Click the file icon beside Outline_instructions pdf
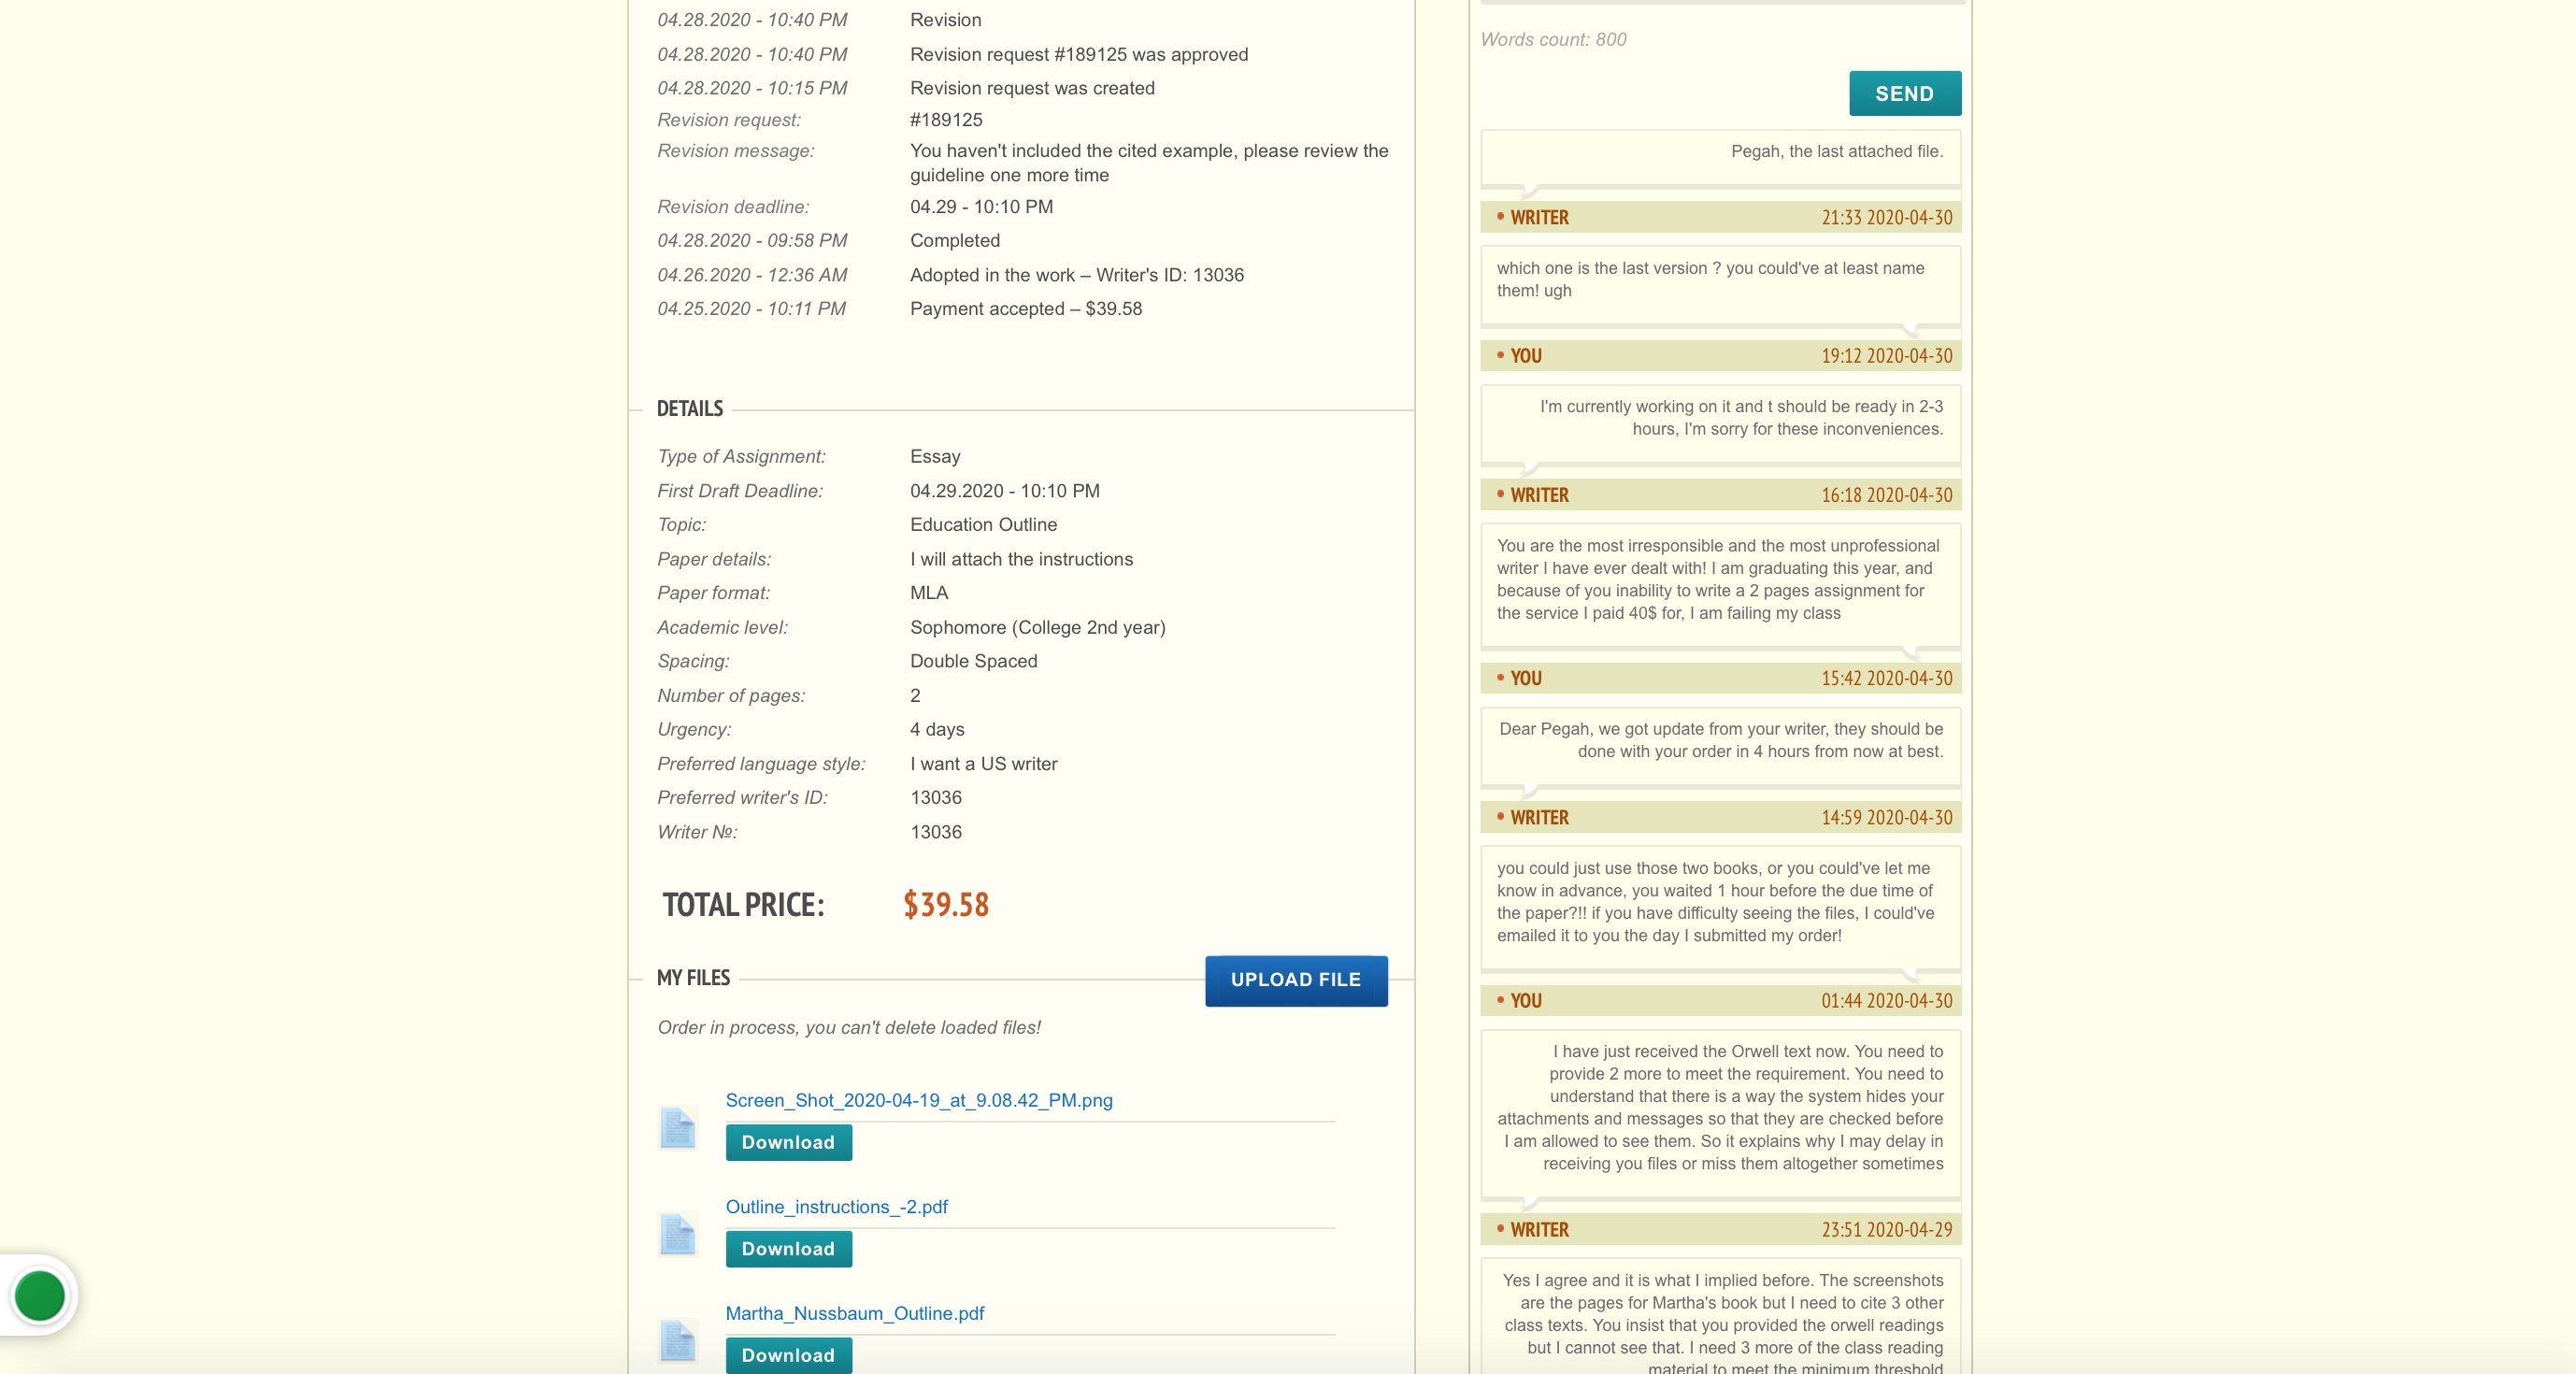Image resolution: width=2576 pixels, height=1374 pixels. click(x=677, y=1234)
